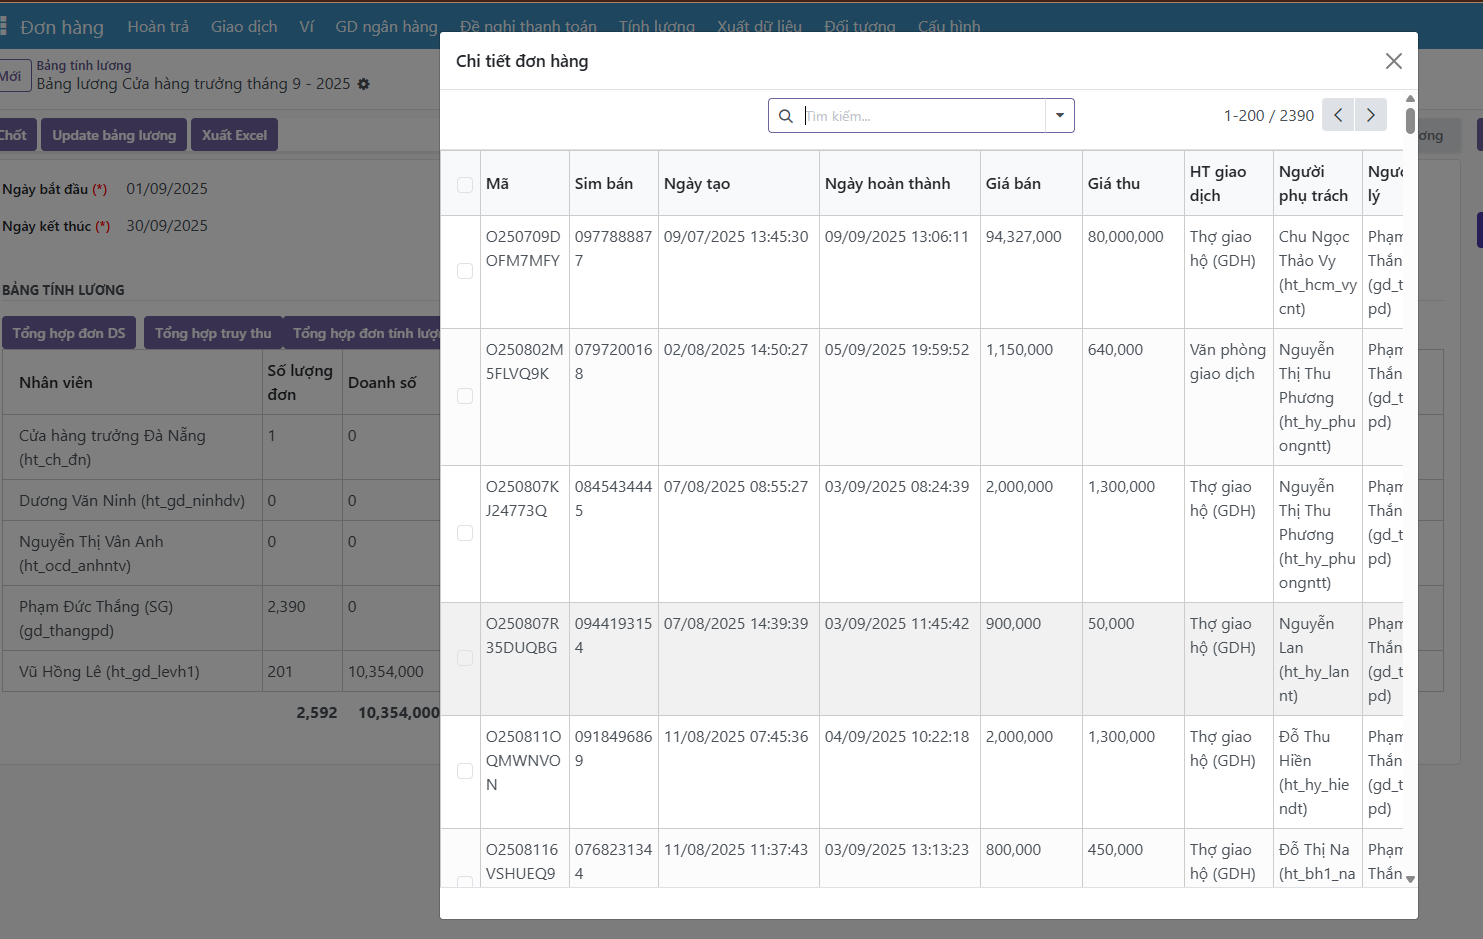
Task: Switch to Tổng hợp truy thu tab
Action: 213,333
